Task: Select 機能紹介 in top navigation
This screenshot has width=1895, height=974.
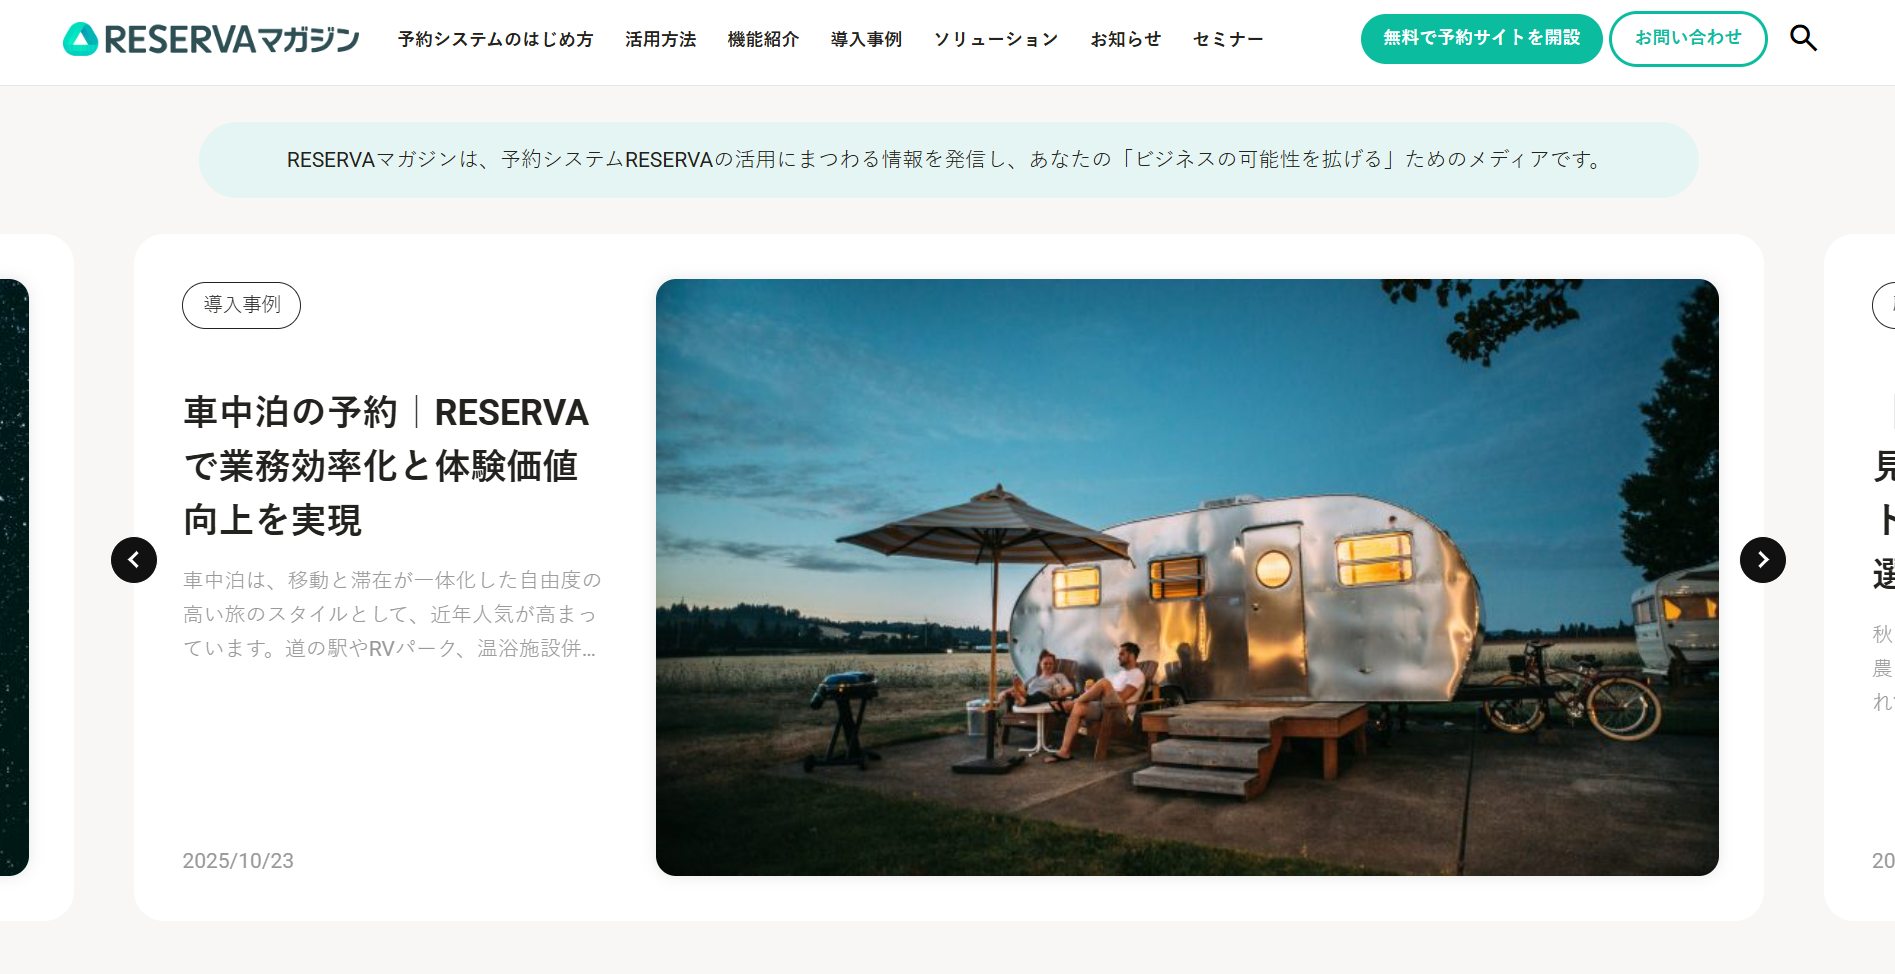Action: click(763, 40)
